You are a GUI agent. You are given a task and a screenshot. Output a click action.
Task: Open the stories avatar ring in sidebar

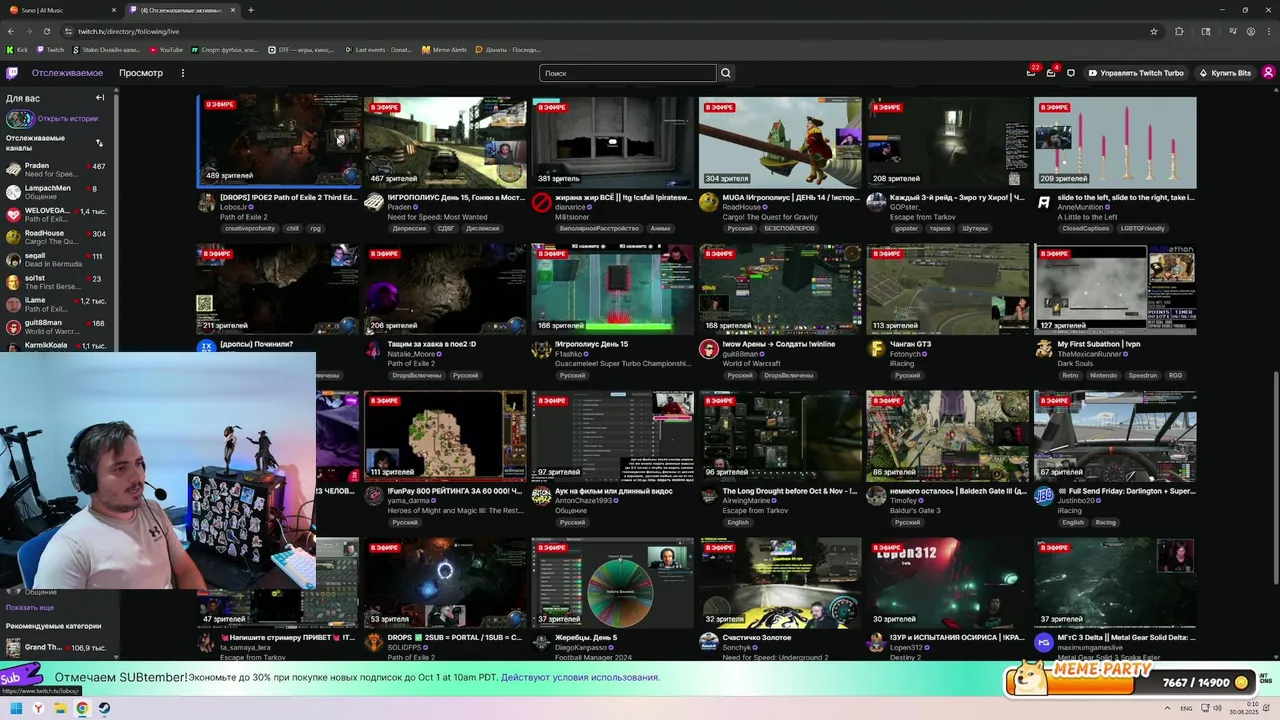[20, 118]
